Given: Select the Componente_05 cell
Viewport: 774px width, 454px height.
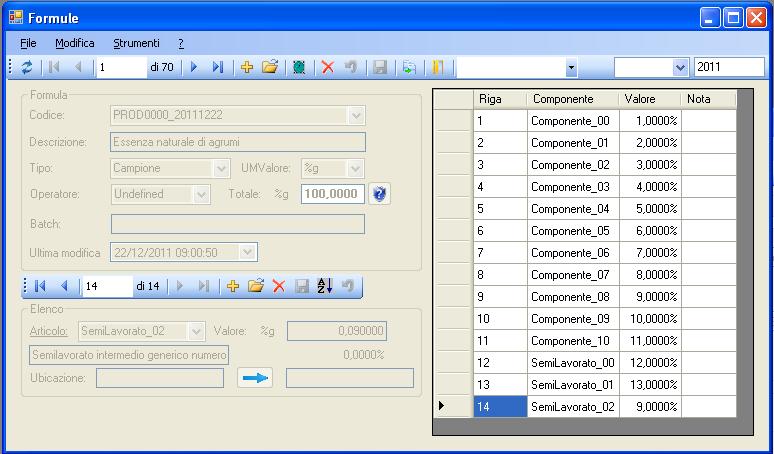Looking at the screenshot, I should point(573,231).
